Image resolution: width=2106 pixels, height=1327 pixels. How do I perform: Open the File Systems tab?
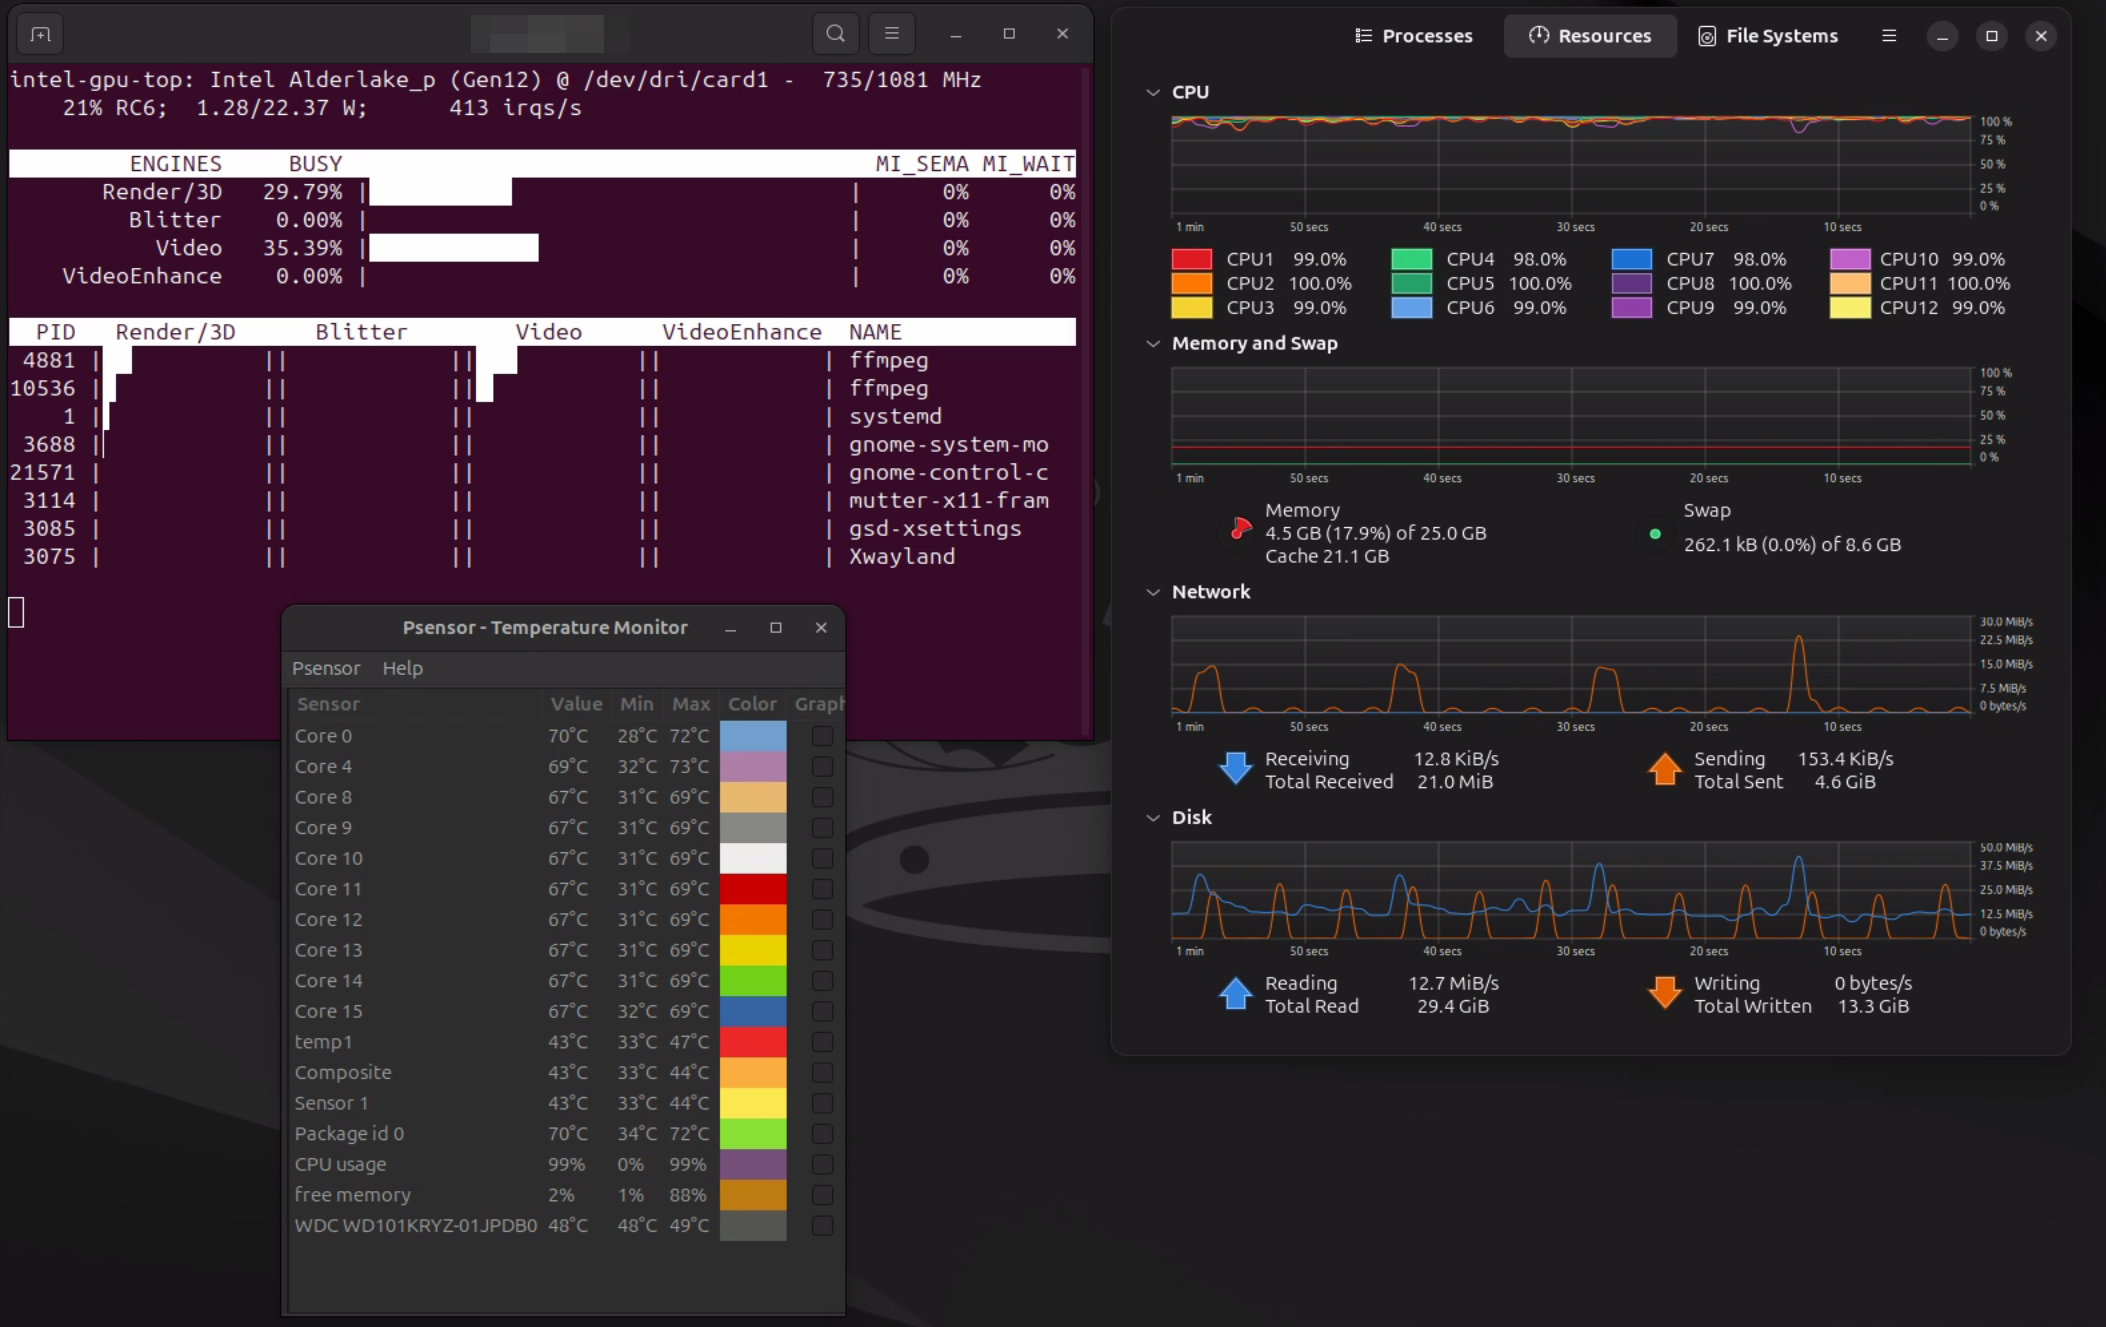click(1768, 36)
